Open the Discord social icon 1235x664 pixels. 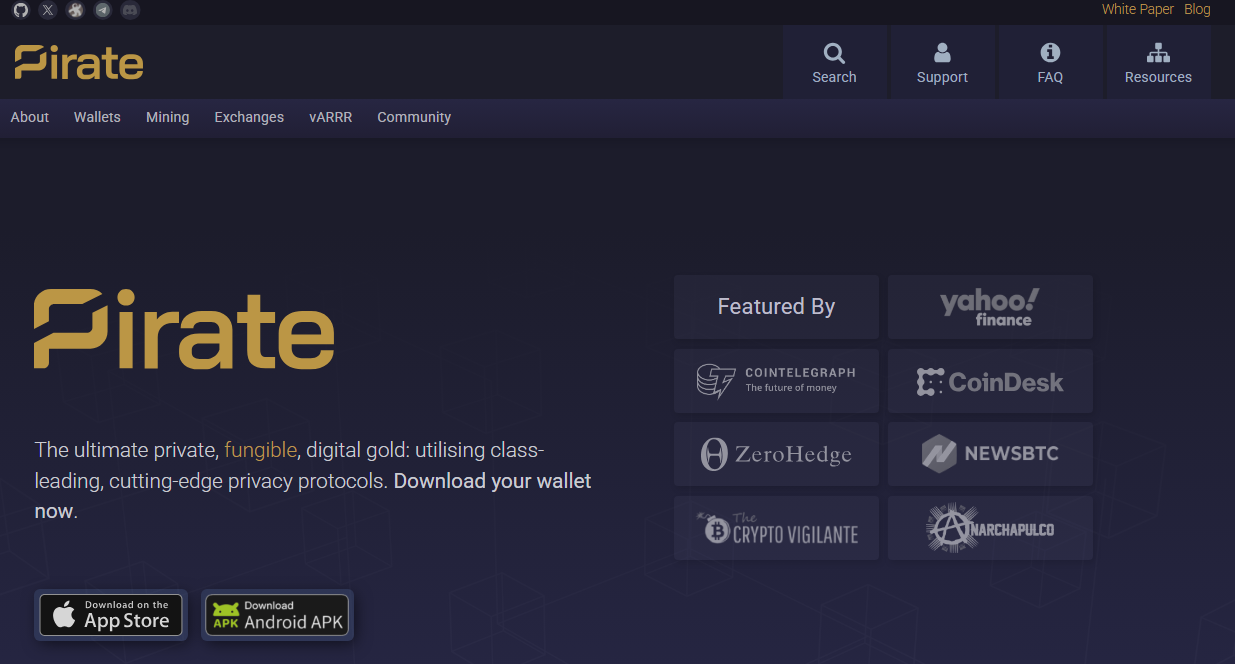[x=130, y=10]
